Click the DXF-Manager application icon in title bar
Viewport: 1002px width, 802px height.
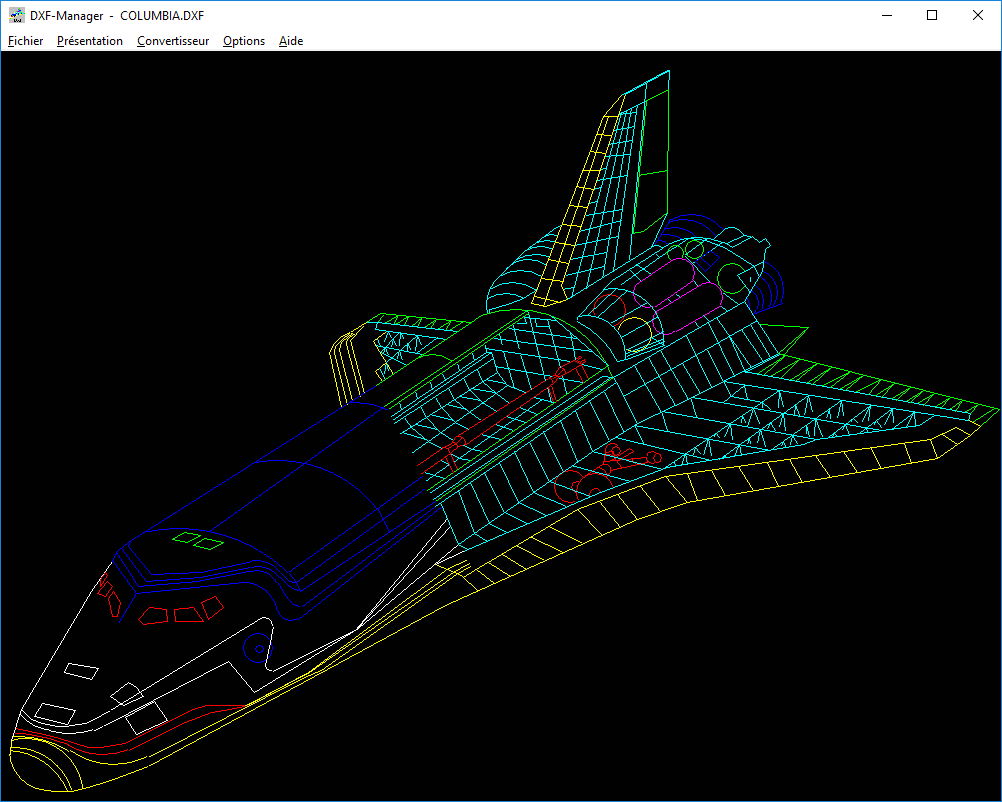[x=16, y=15]
